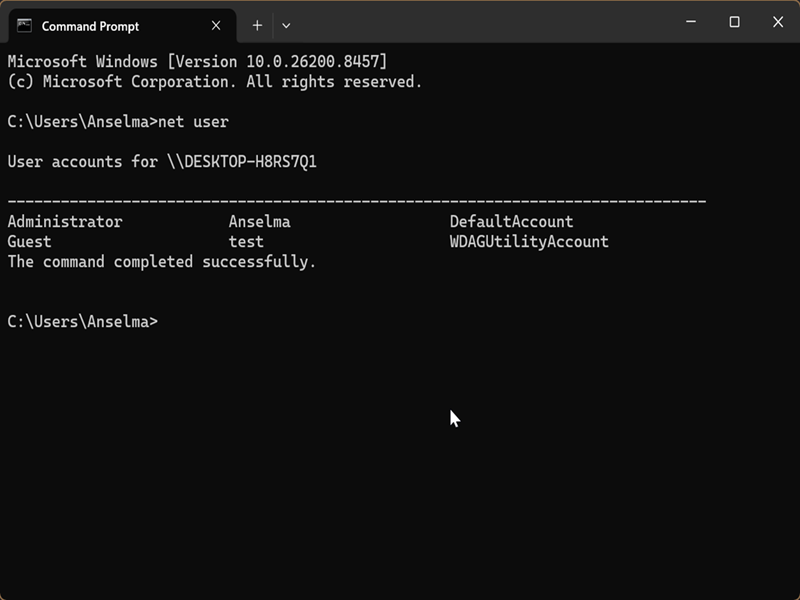Close the terminal window
Viewport: 800px width, 600px height.
778,22
